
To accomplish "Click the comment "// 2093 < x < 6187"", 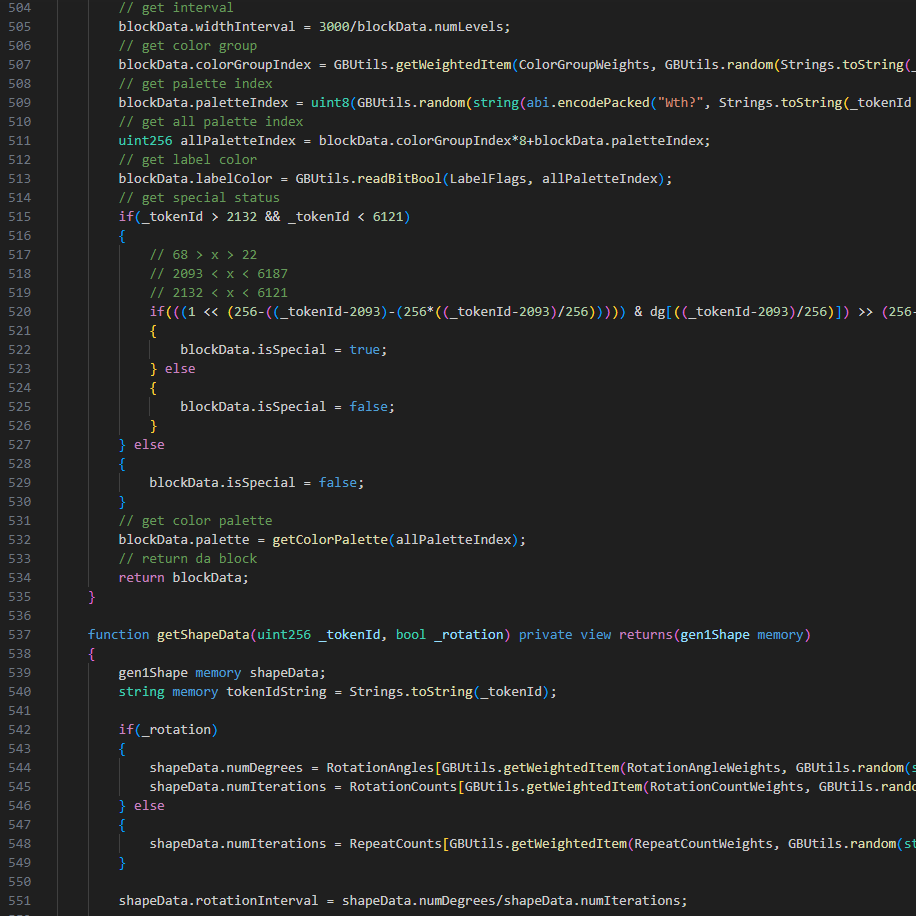I will click(218, 273).
